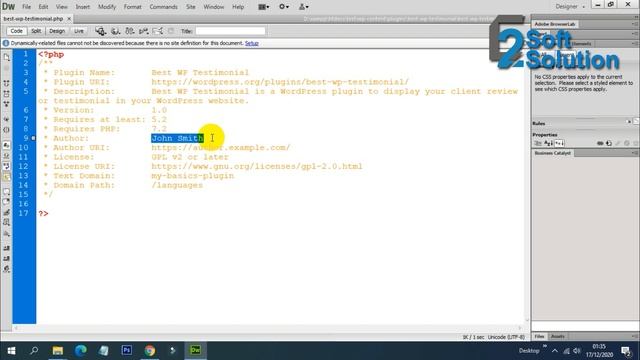The image size is (640, 360).
Task: Click the File management toolbar icon
Action: pyautogui.click(x=116, y=31)
